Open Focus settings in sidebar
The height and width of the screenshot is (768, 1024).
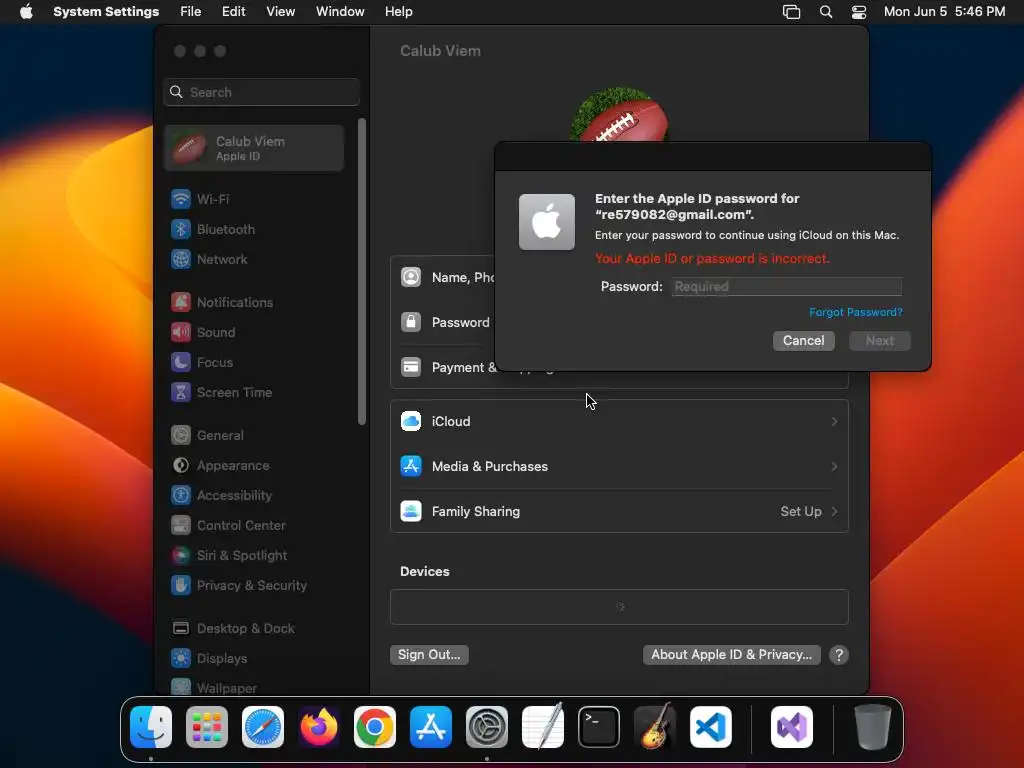click(x=202, y=362)
